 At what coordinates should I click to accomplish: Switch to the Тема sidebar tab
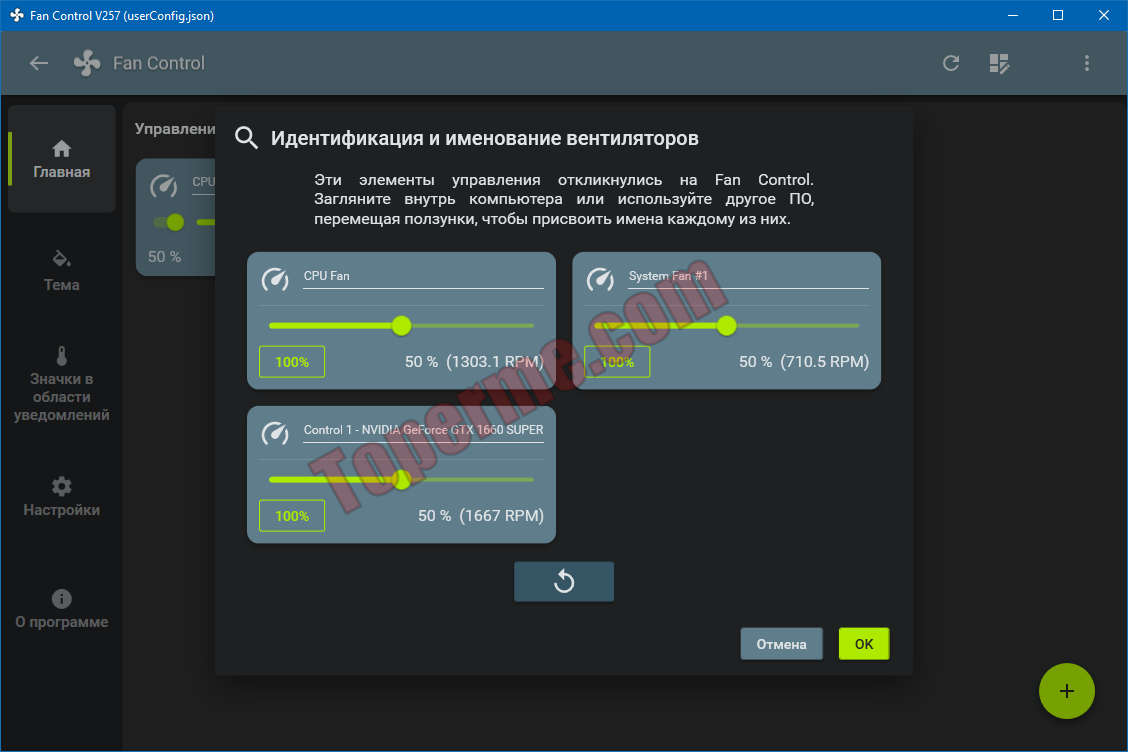point(62,271)
